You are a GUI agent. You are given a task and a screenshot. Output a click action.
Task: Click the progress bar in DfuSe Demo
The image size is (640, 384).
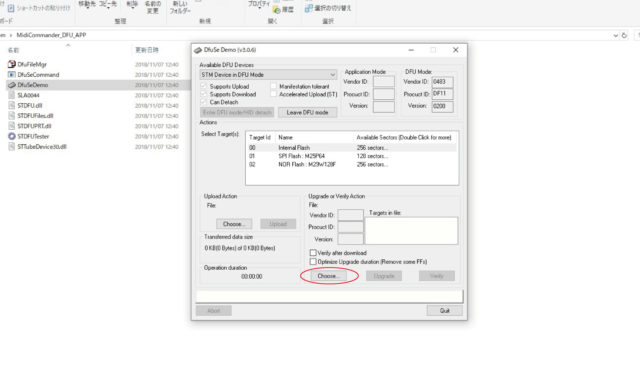pos(329,296)
